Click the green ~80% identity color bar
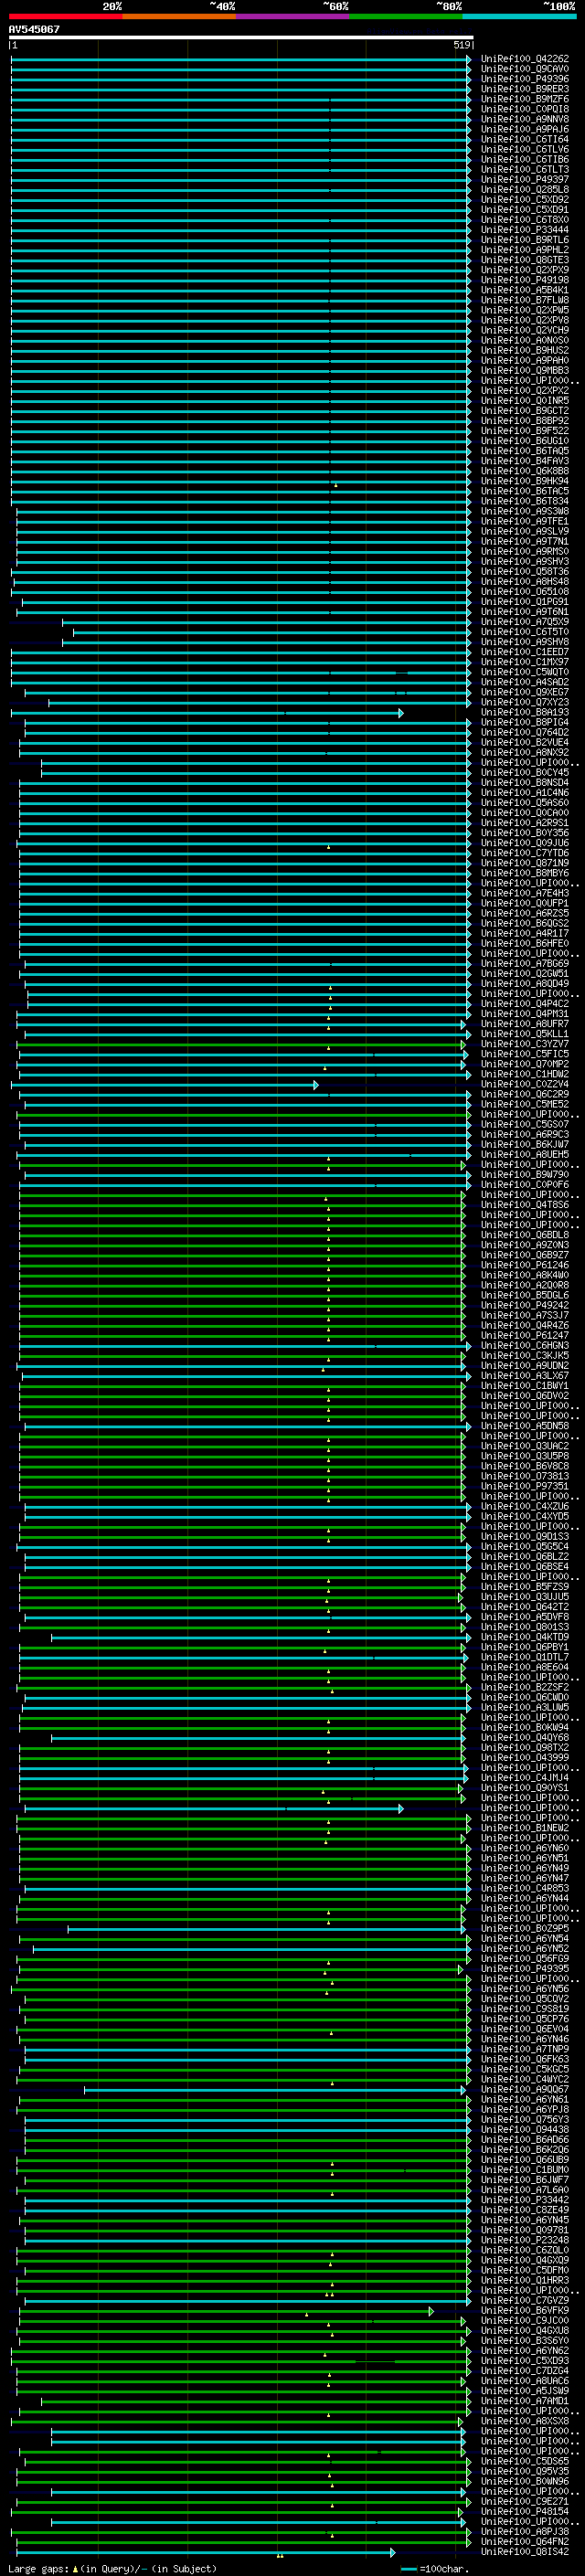The height and width of the screenshot is (2576, 585). click(x=406, y=17)
